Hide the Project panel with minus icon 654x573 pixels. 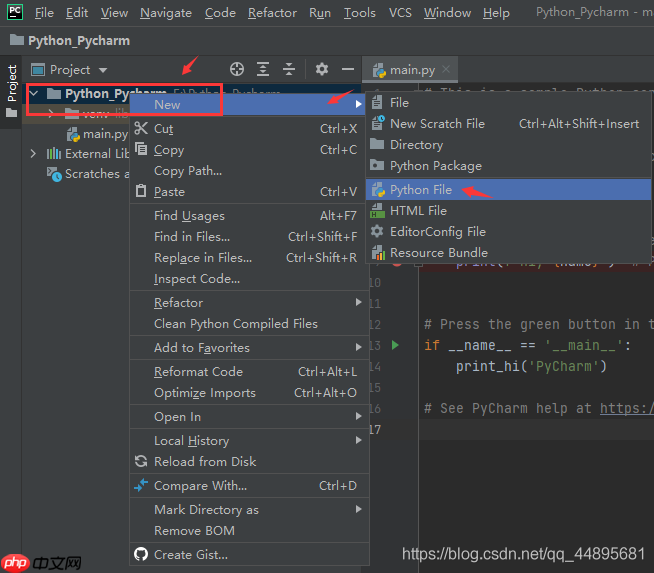[x=348, y=69]
